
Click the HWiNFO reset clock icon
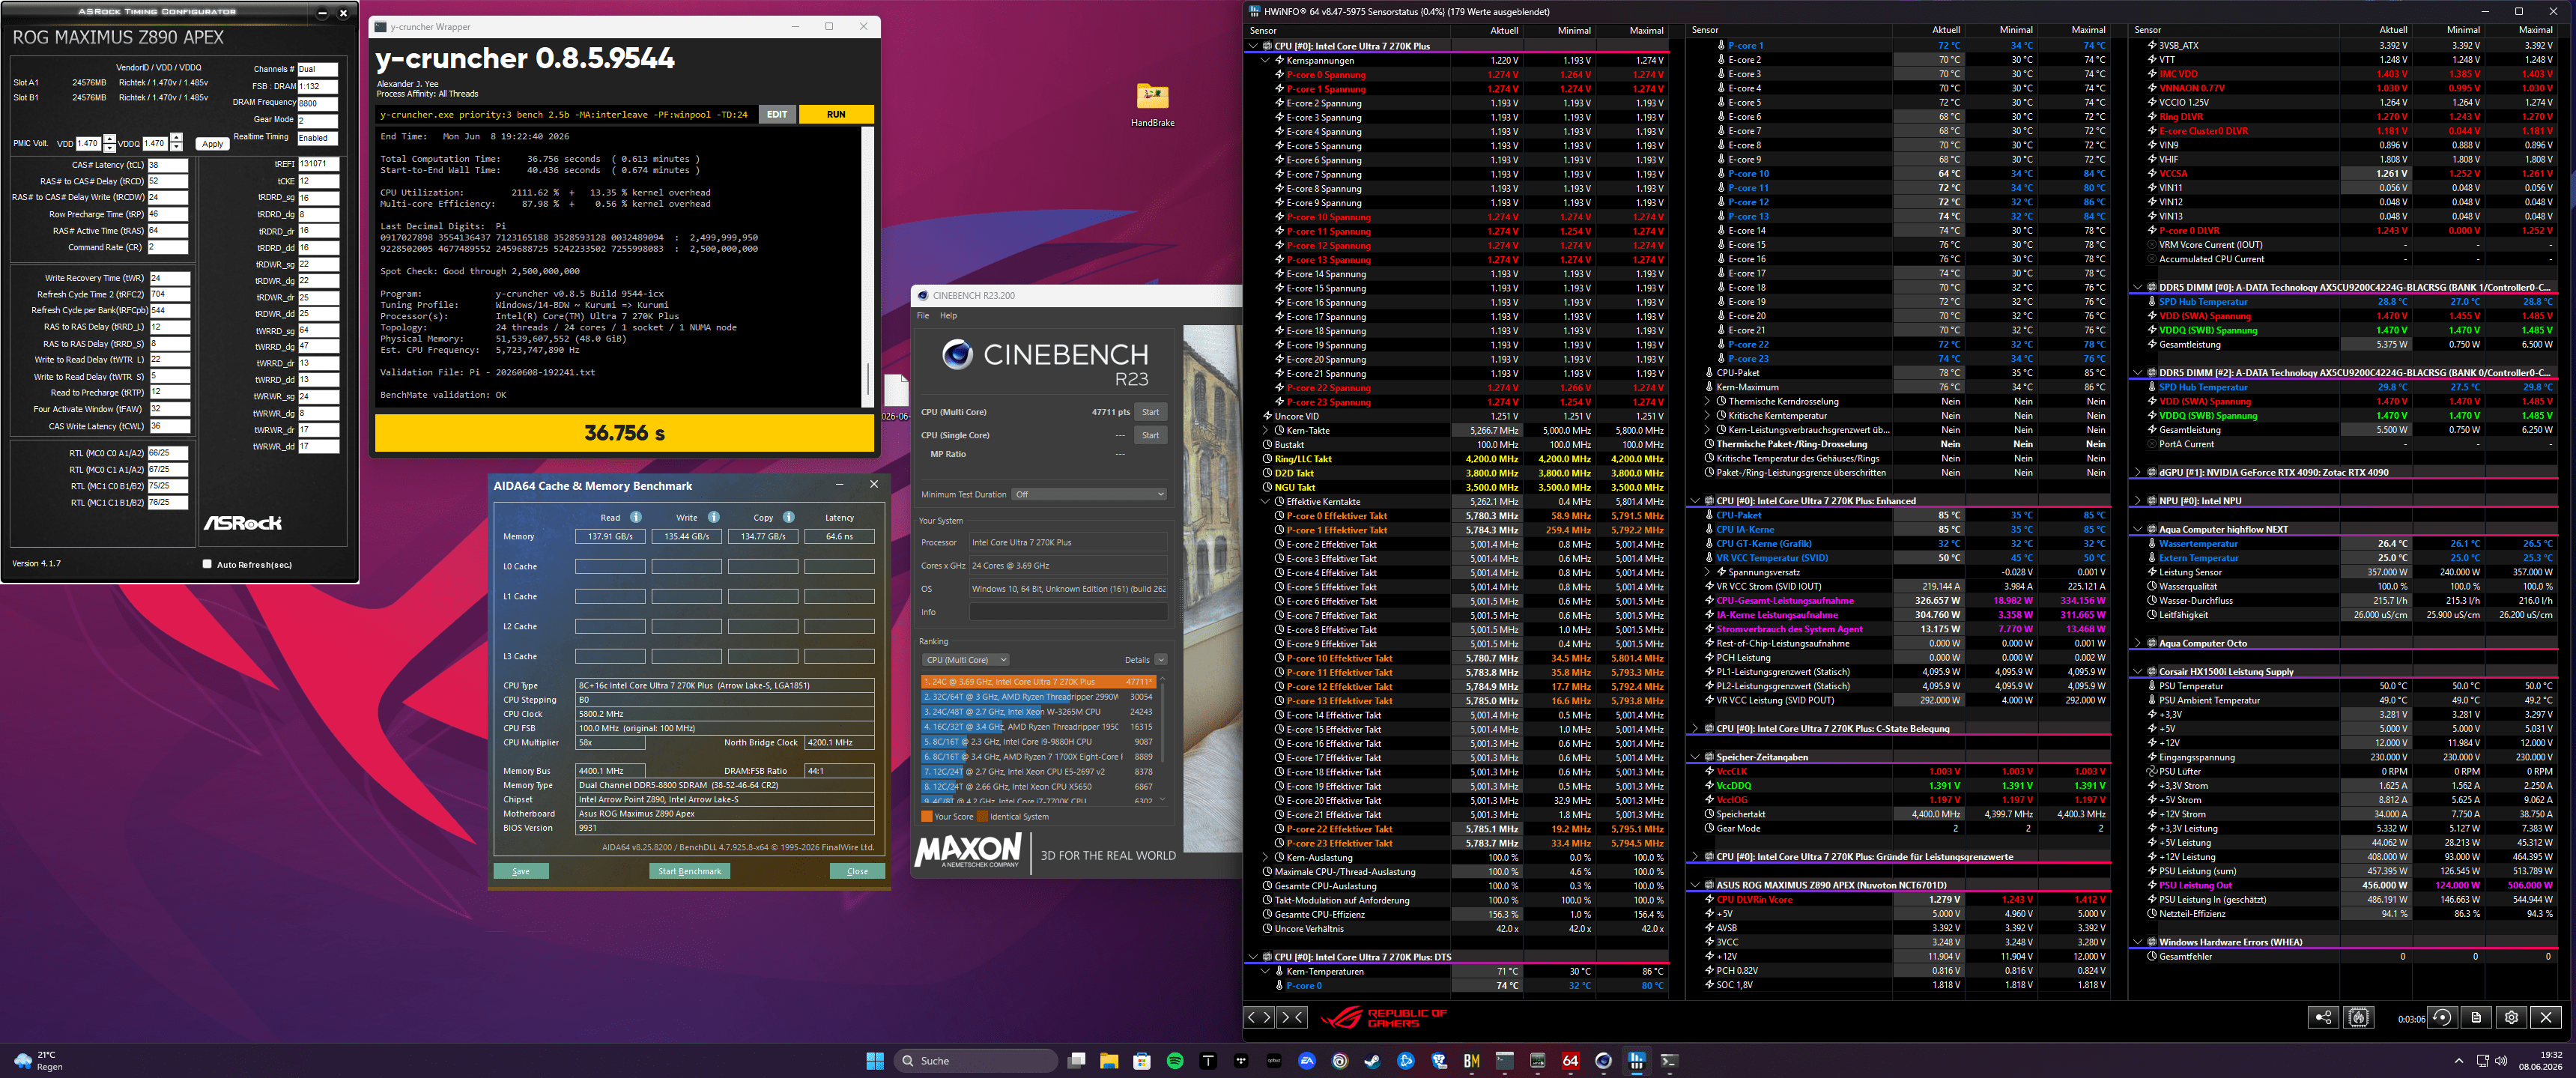(x=2442, y=1017)
